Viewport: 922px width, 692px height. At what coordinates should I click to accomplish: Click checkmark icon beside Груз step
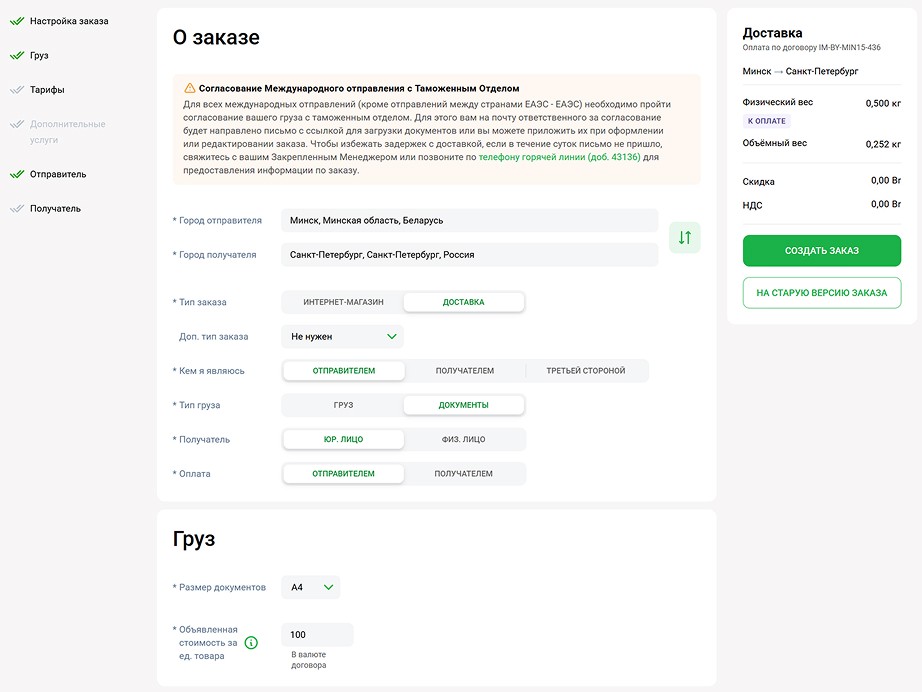click(17, 55)
